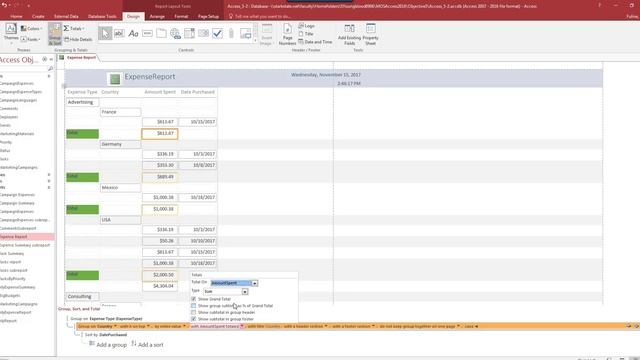Open the Total On field dropdown

click(255, 283)
